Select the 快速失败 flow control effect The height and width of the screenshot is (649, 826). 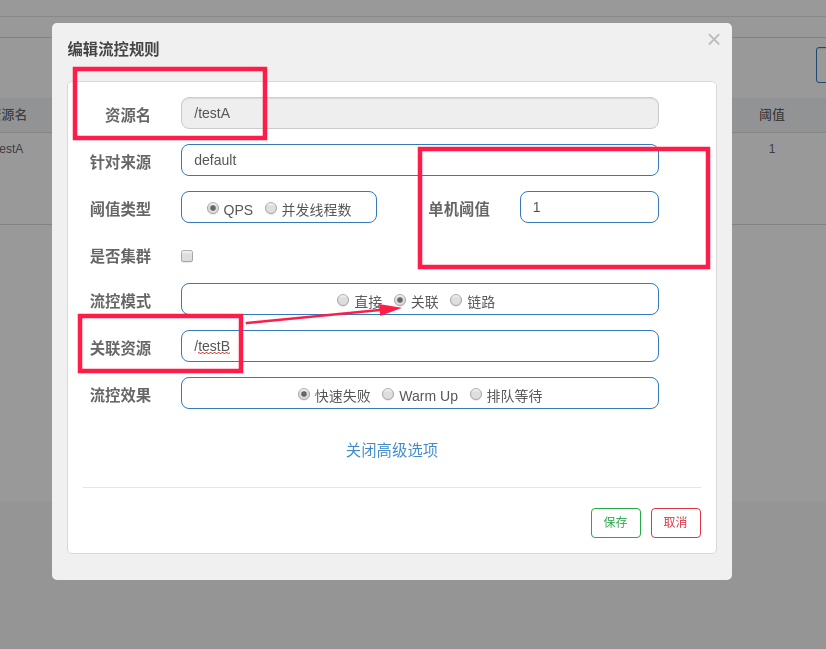click(x=304, y=394)
